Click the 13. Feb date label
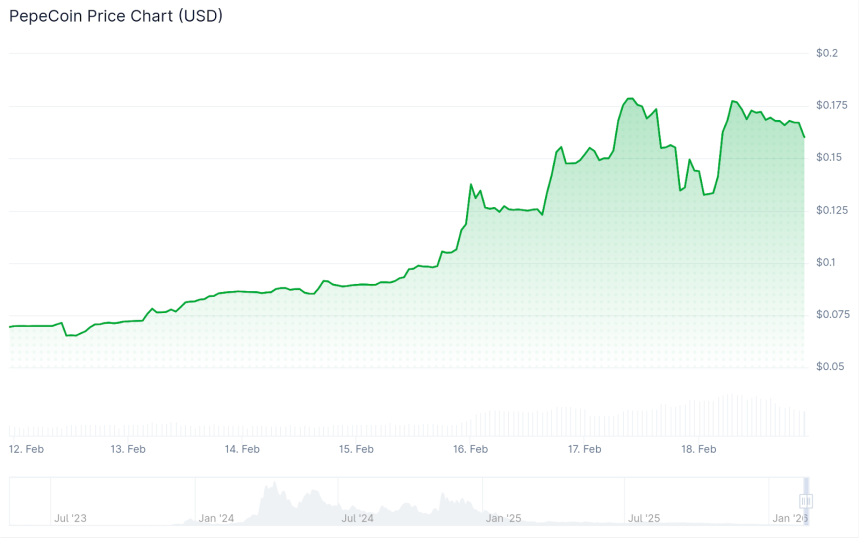 click(x=128, y=449)
